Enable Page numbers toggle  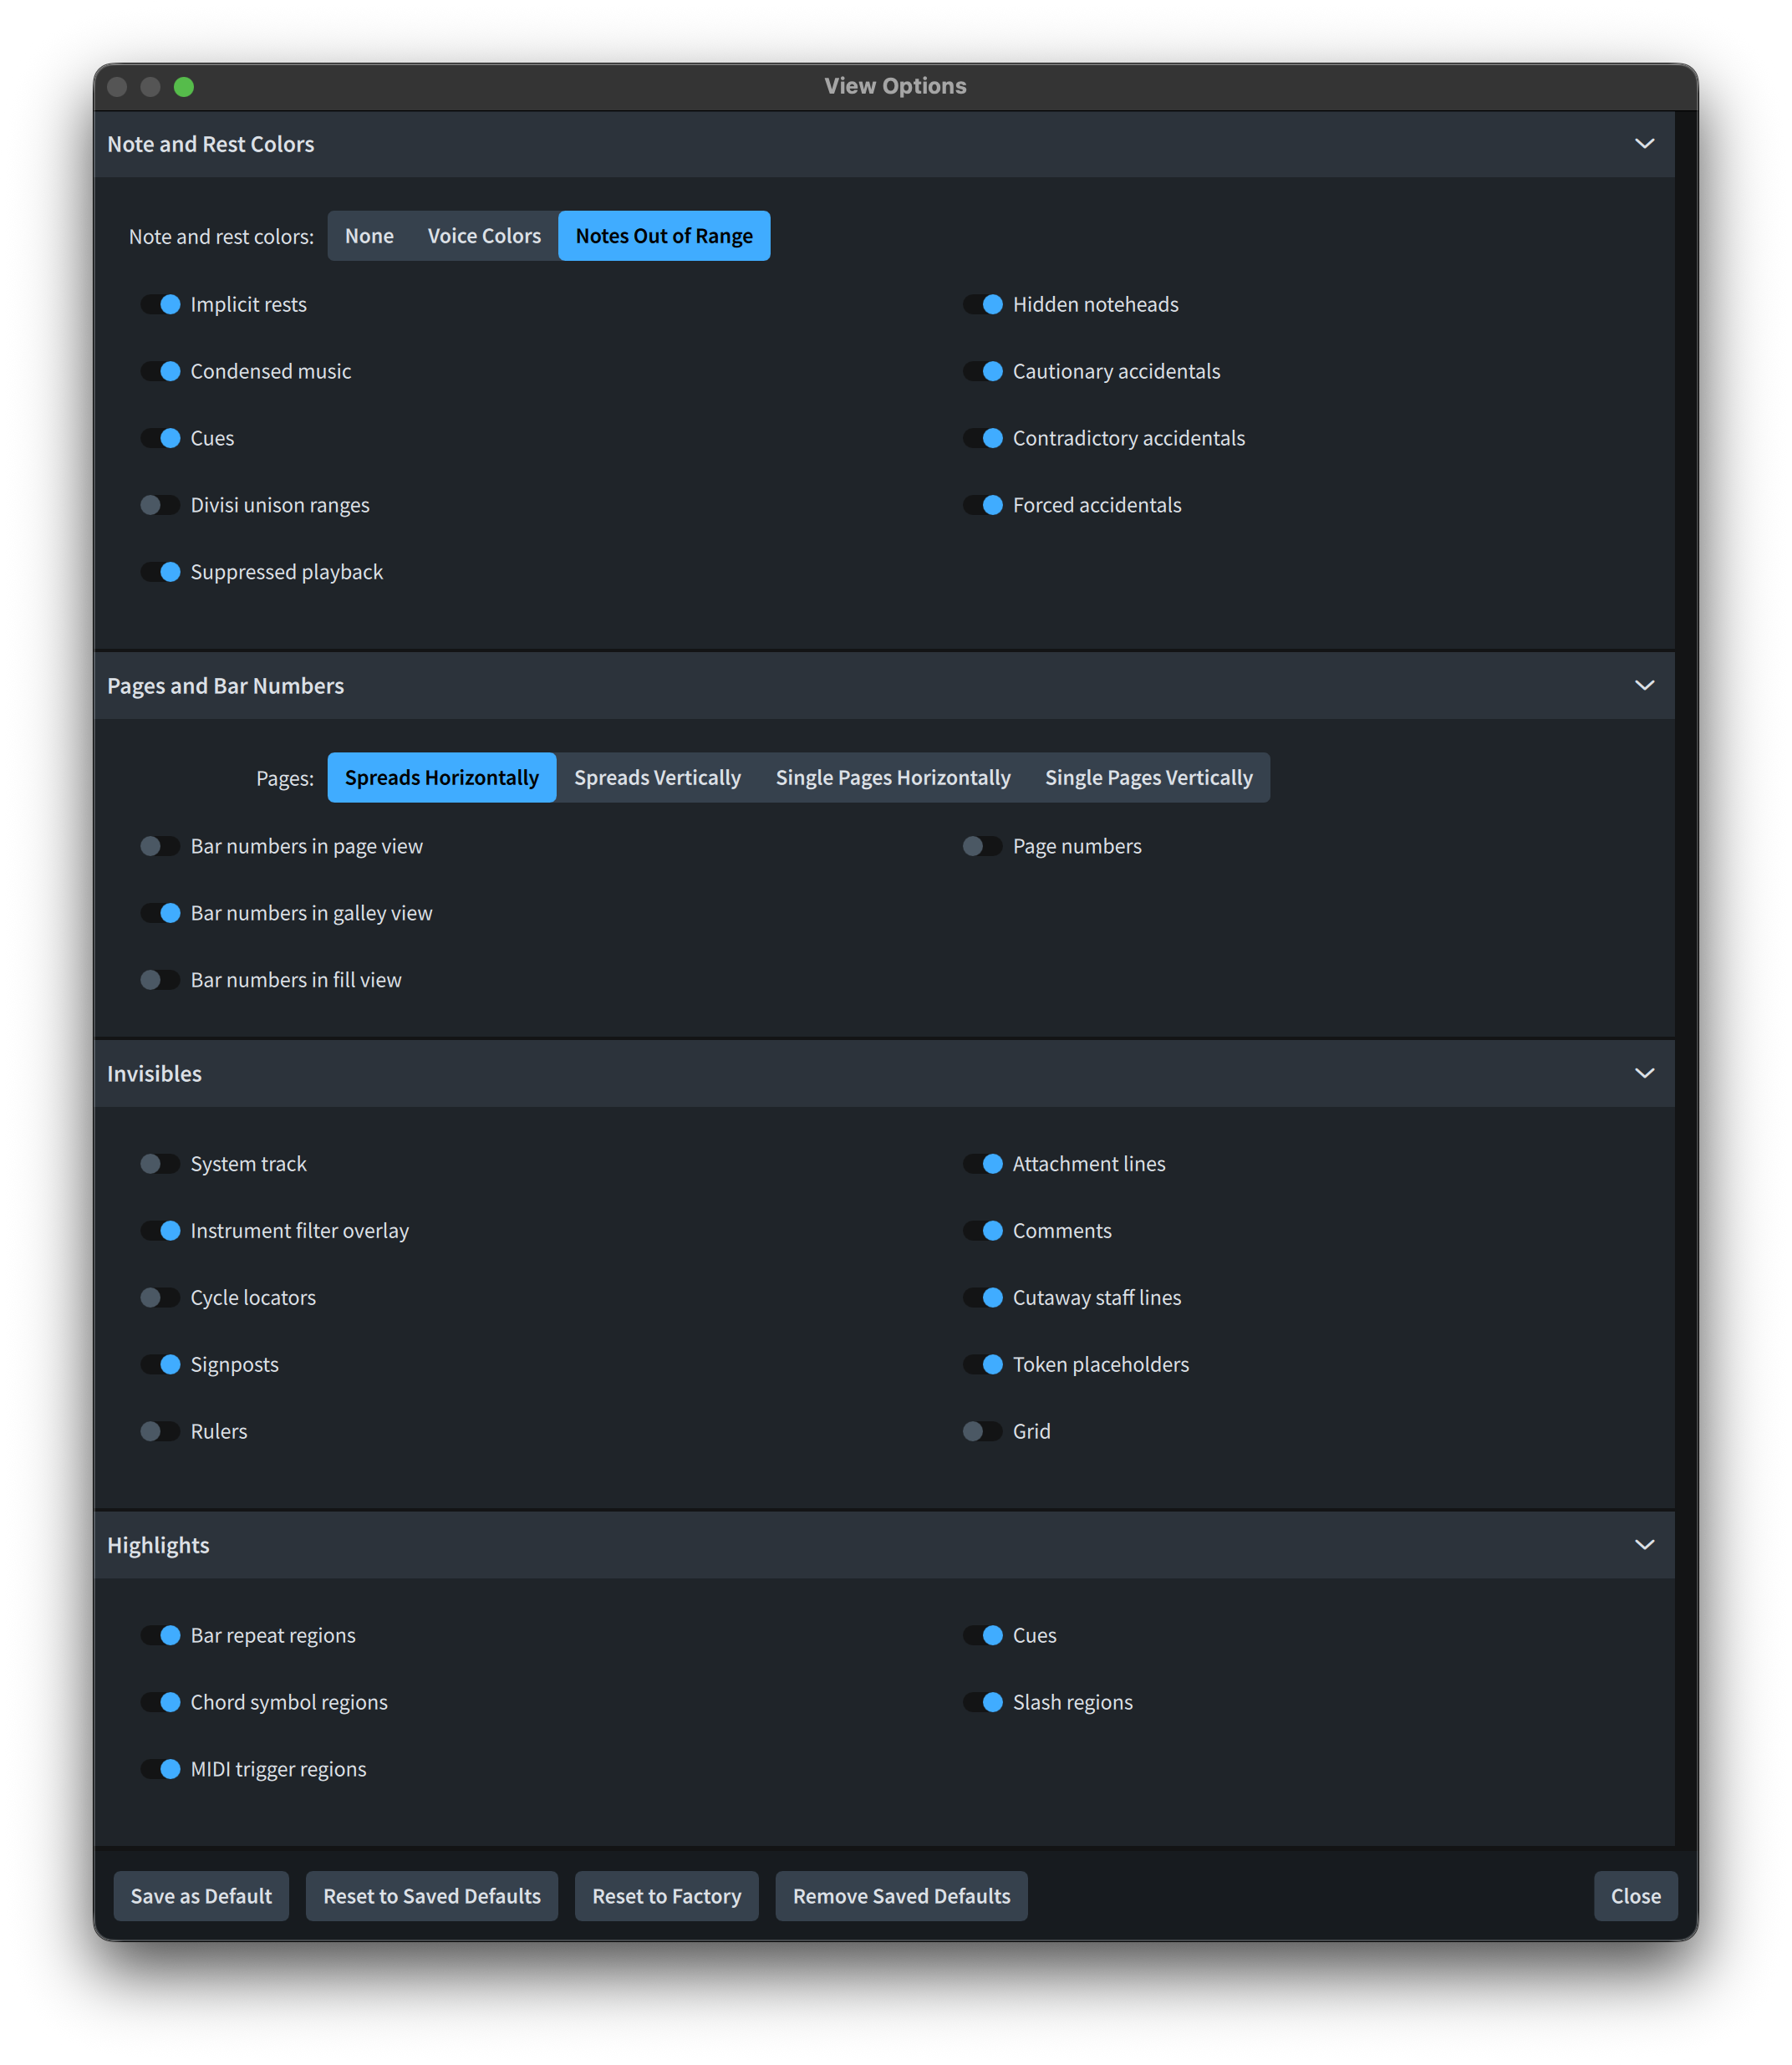tap(982, 846)
